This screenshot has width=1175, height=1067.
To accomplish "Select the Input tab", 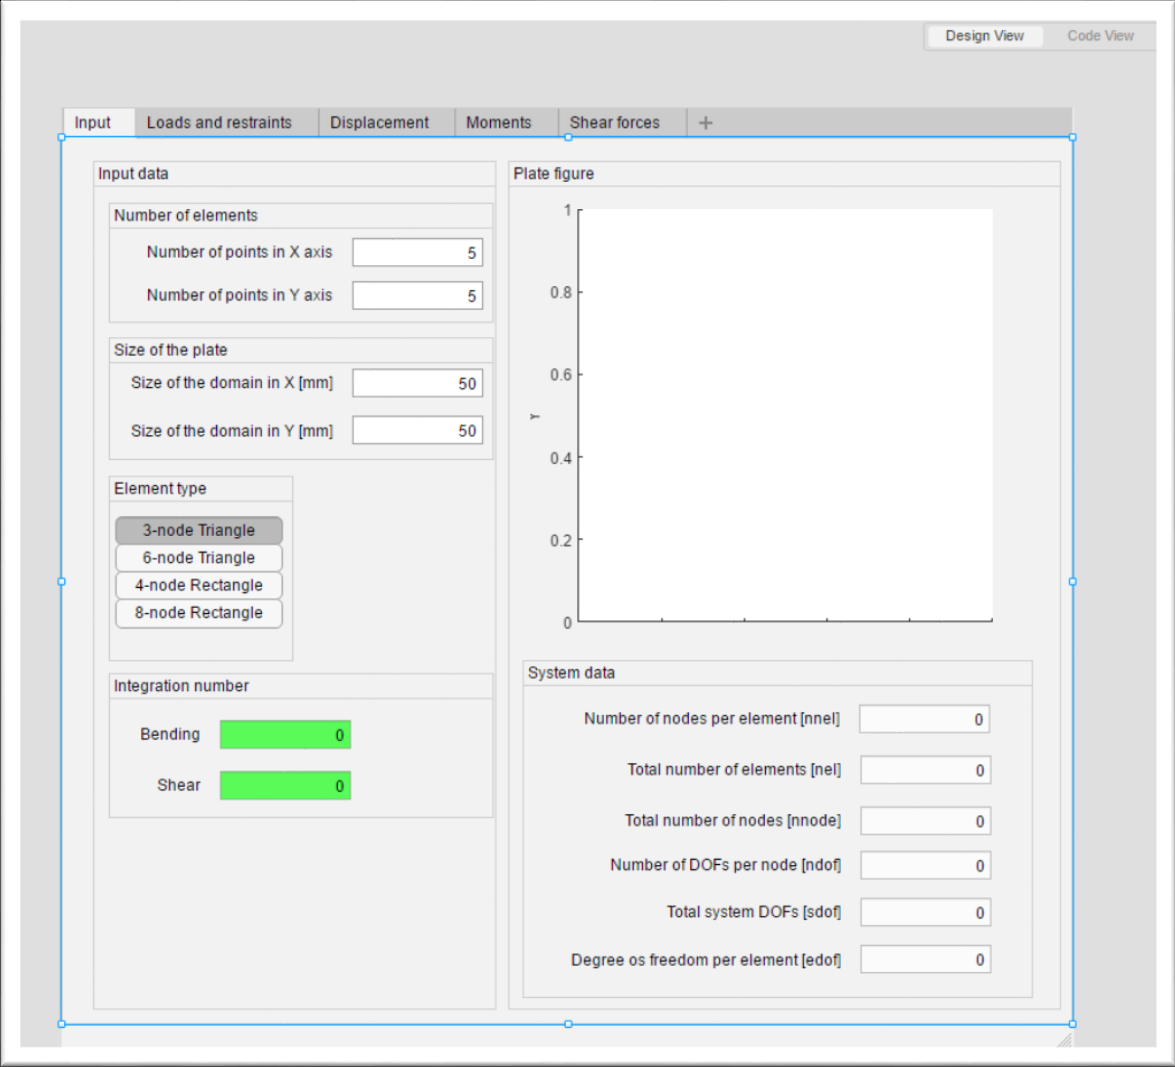I will tap(95, 122).
